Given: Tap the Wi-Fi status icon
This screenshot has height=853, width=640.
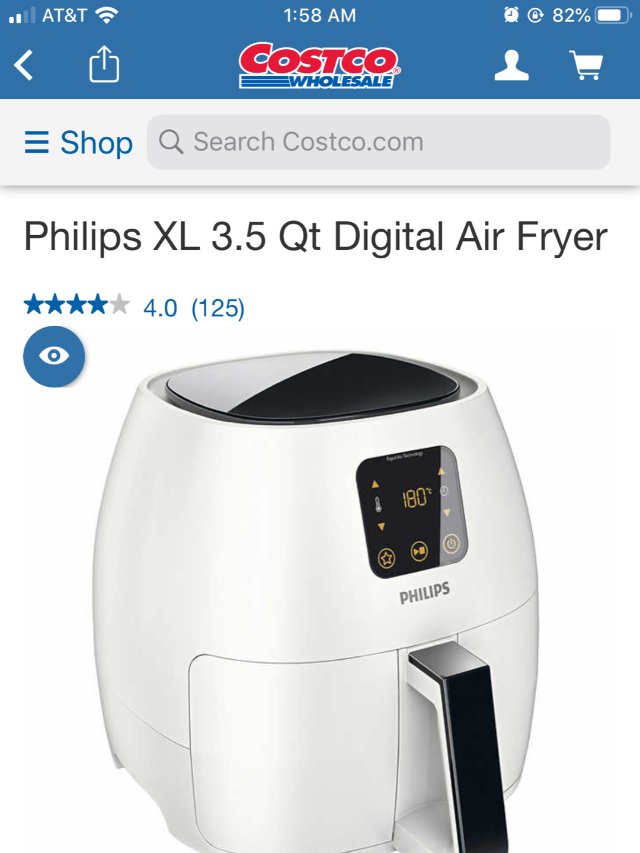Looking at the screenshot, I should [x=106, y=15].
